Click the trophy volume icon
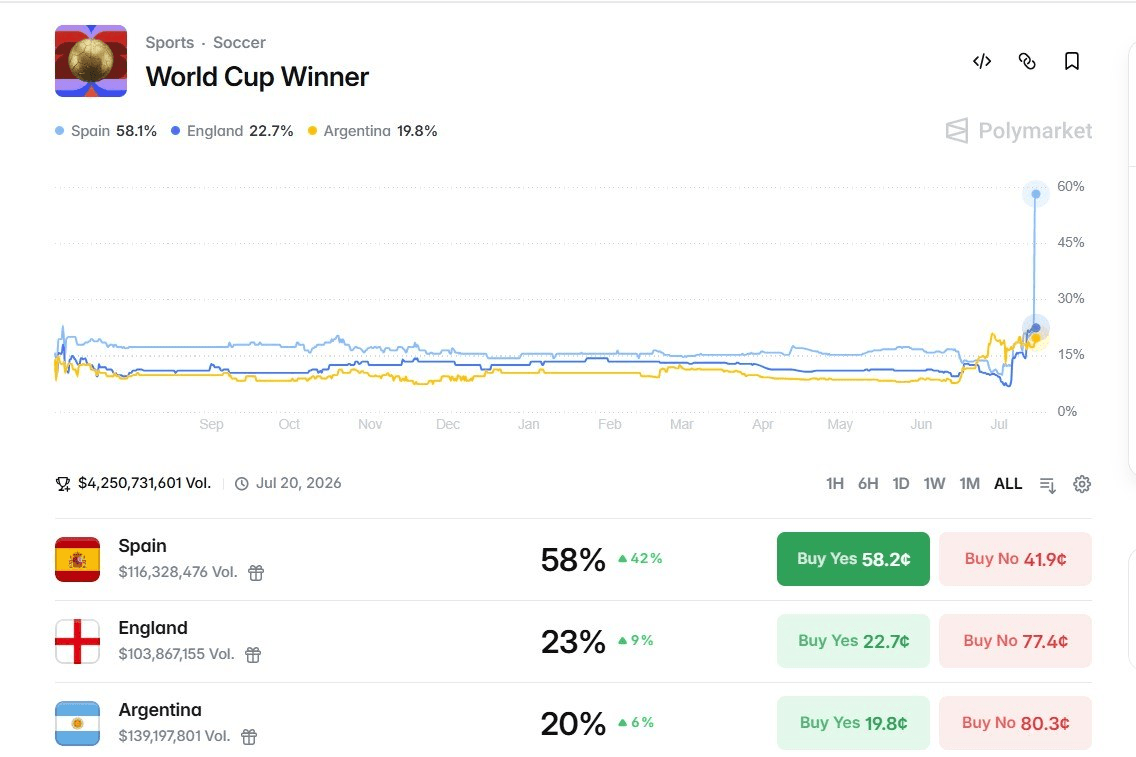The image size is (1136, 757). pyautogui.click(x=63, y=483)
